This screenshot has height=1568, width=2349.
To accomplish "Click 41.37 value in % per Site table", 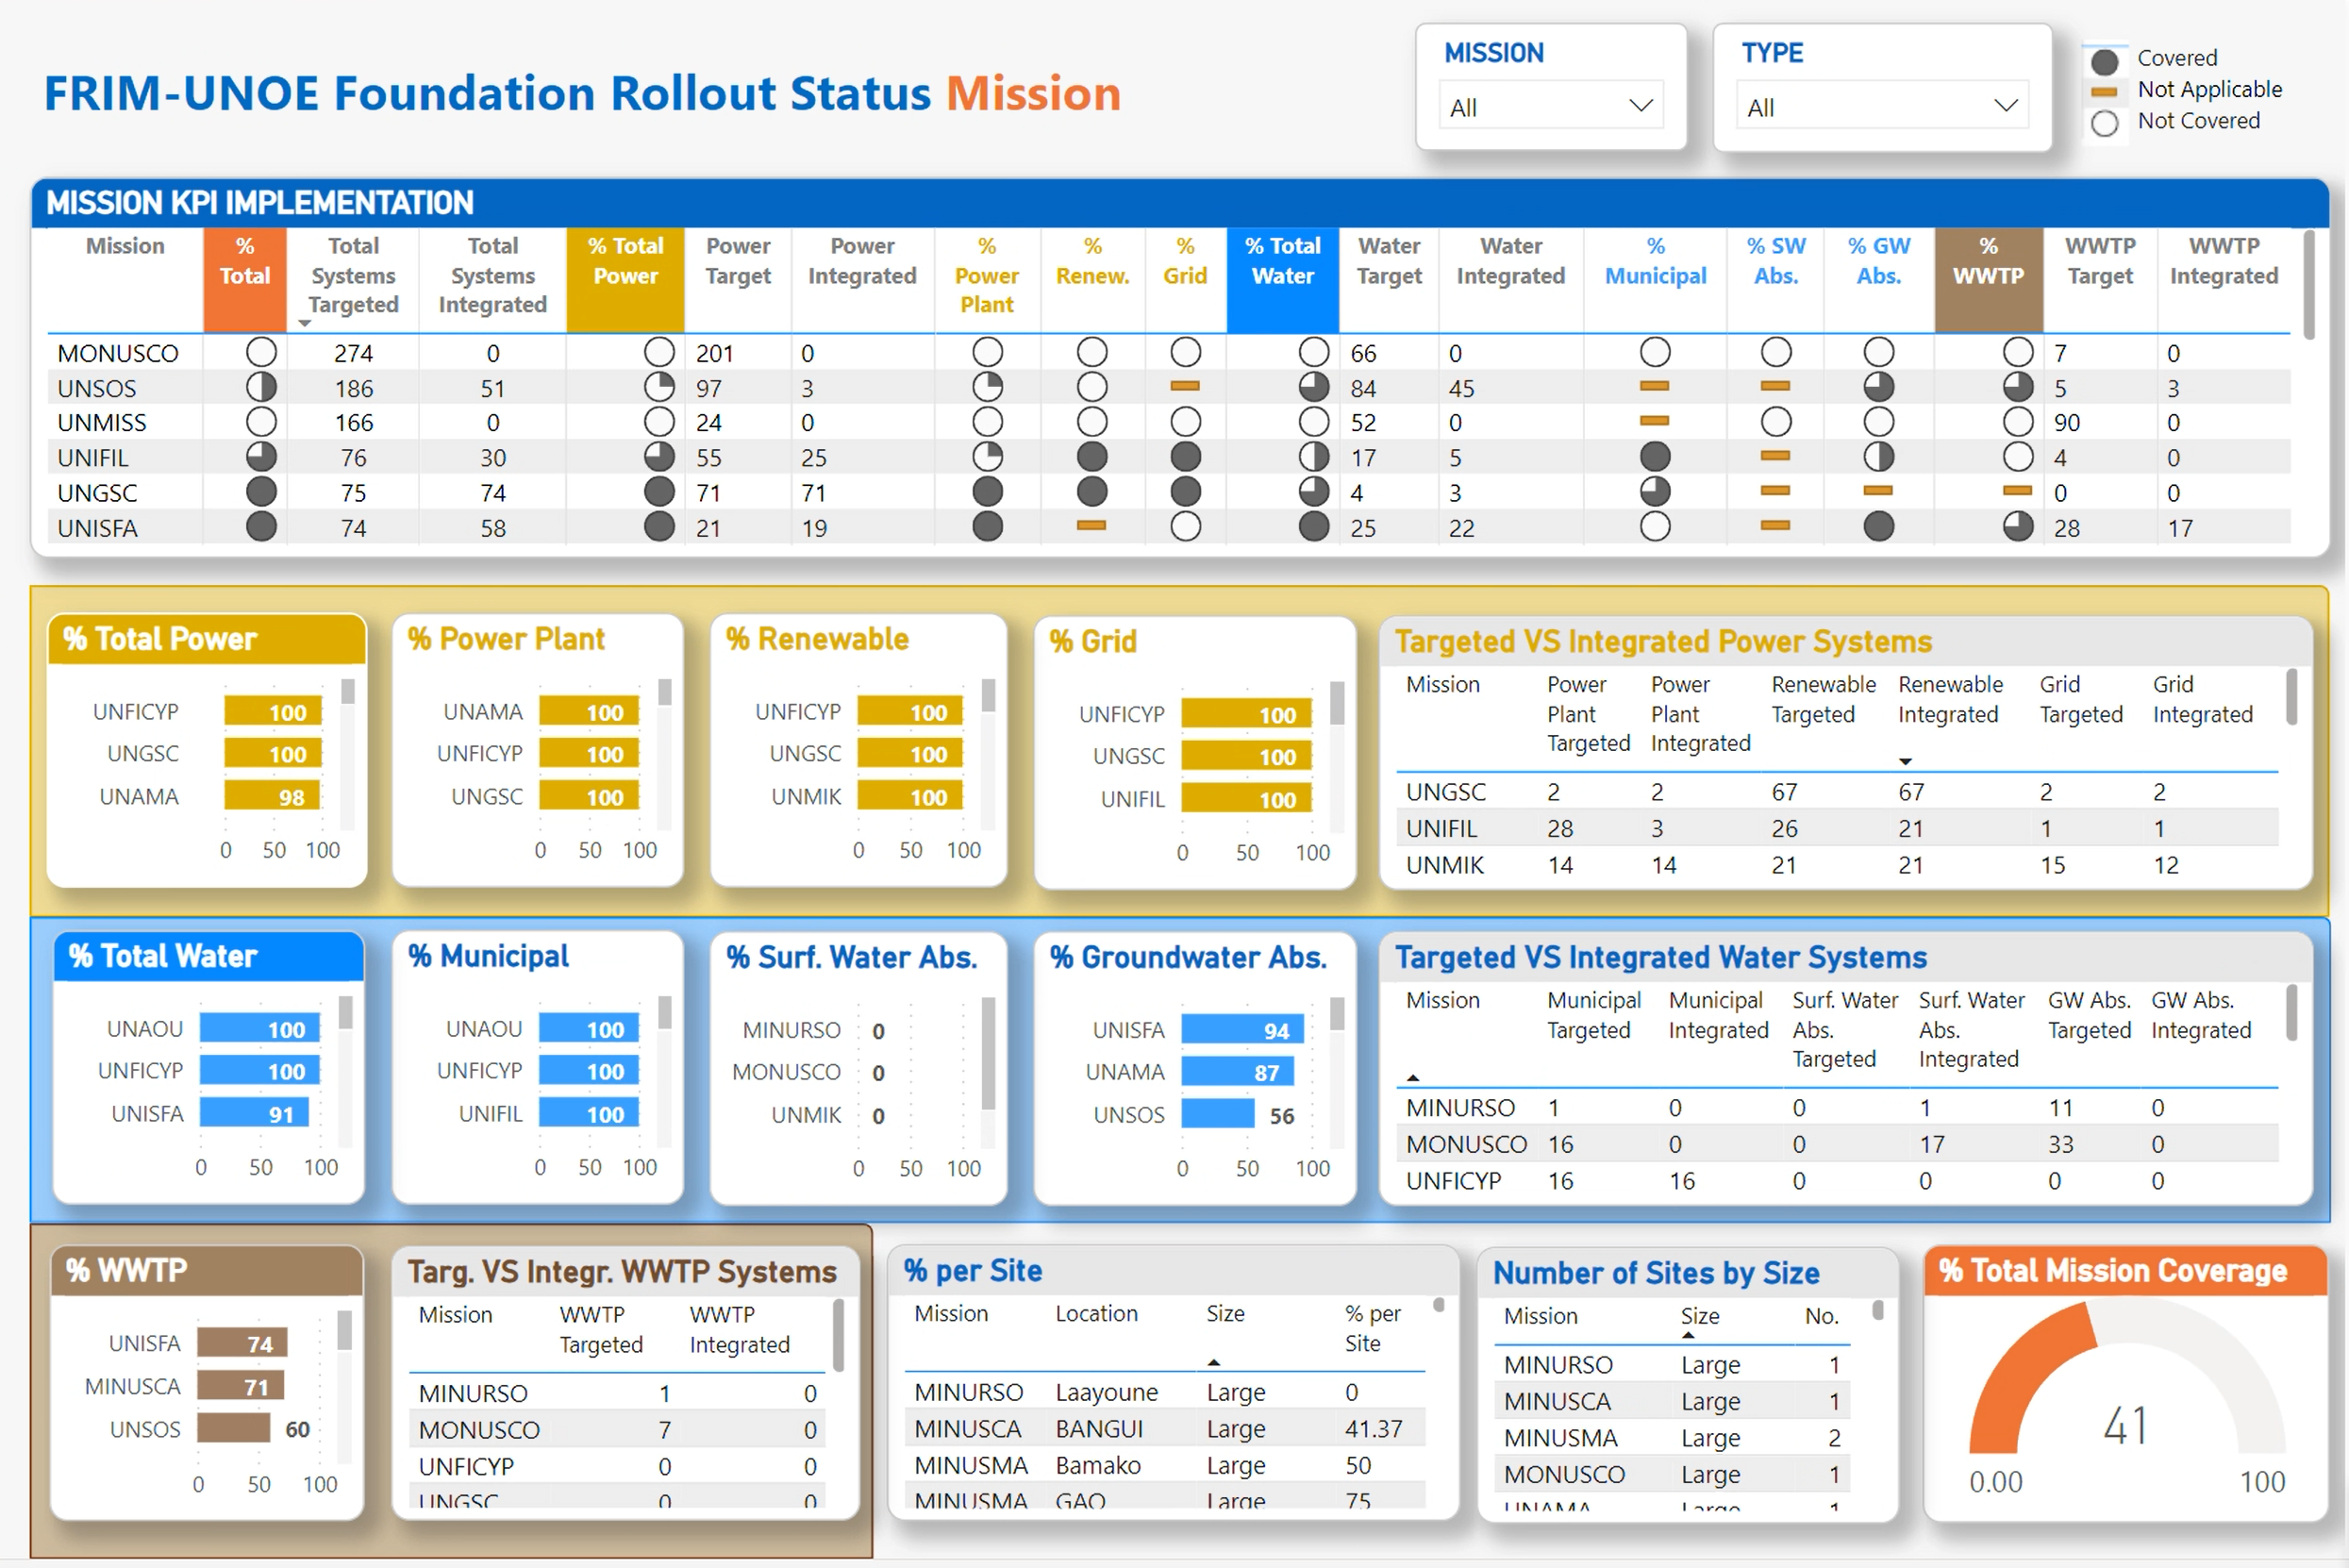I will click(1373, 1429).
